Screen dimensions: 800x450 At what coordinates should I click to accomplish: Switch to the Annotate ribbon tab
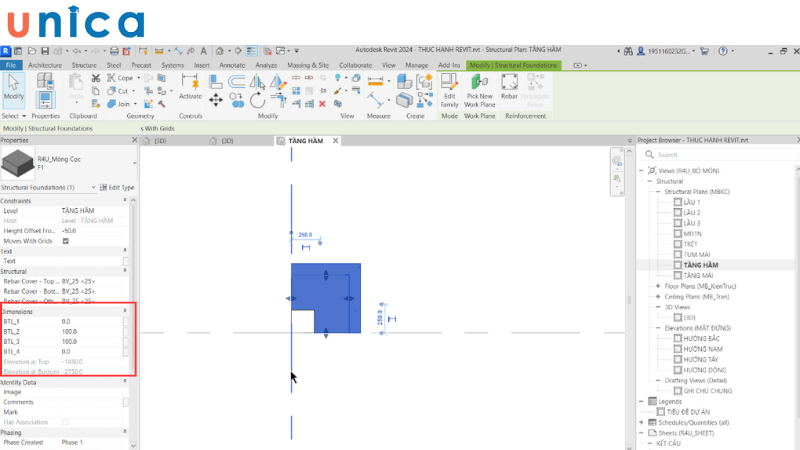coord(232,65)
